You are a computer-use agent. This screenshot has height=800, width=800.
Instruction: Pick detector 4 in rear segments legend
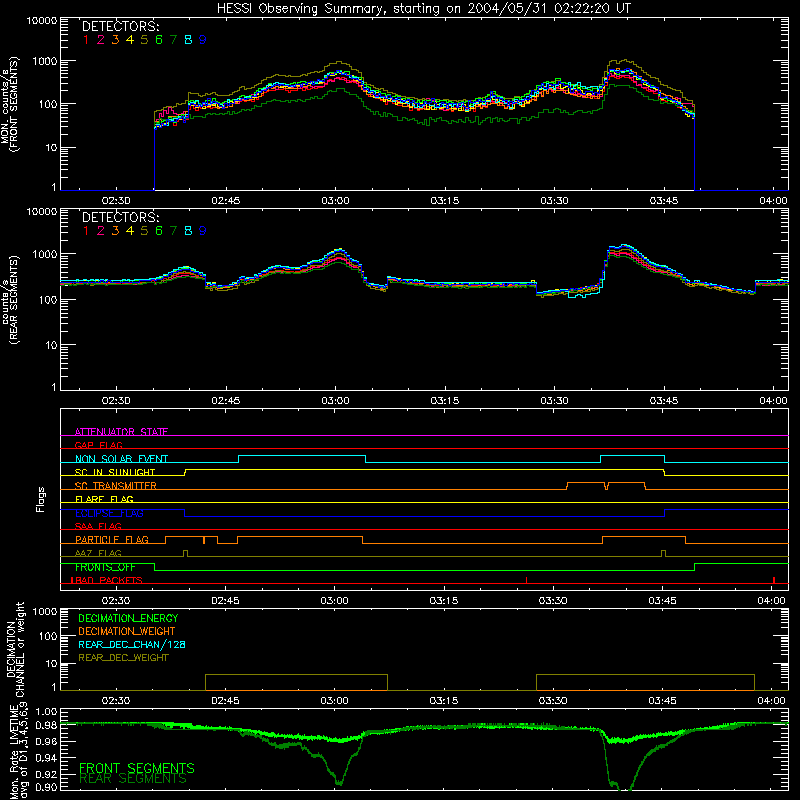(x=130, y=231)
